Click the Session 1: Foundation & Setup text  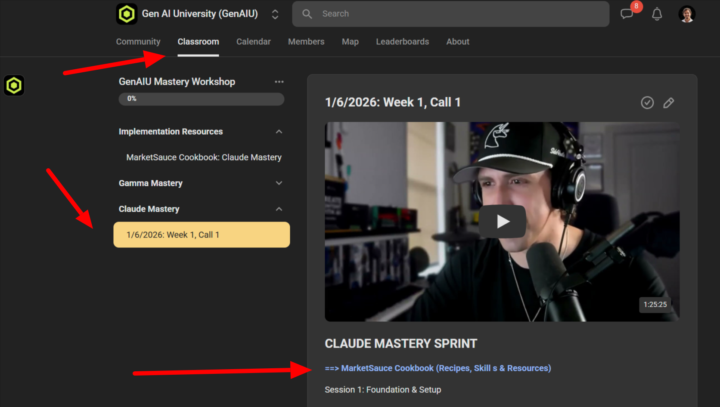click(x=383, y=390)
